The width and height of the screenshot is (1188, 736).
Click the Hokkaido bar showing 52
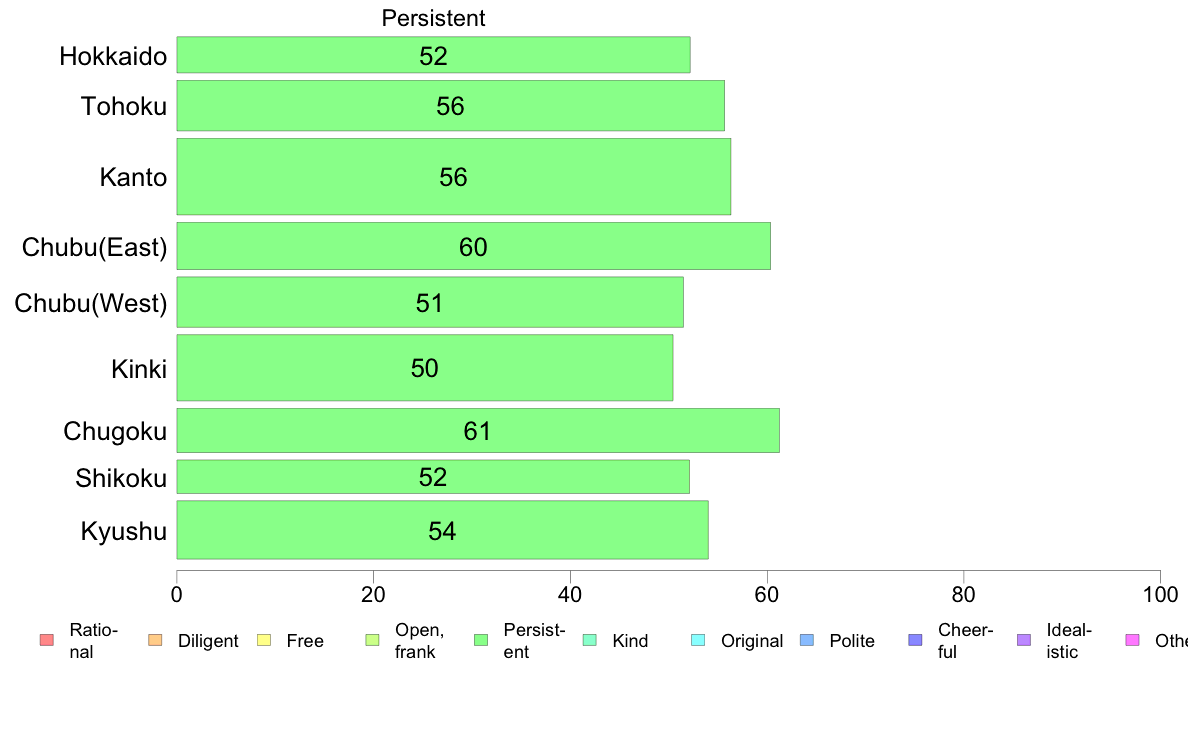coord(433,55)
